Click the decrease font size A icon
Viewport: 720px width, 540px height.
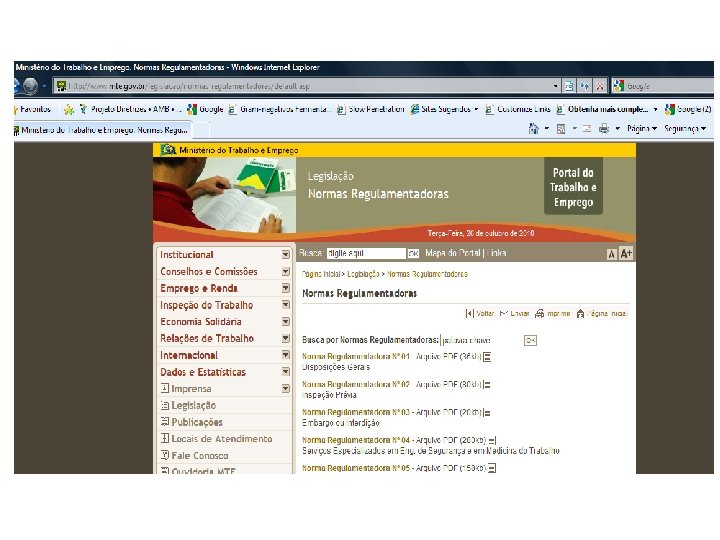(611, 254)
